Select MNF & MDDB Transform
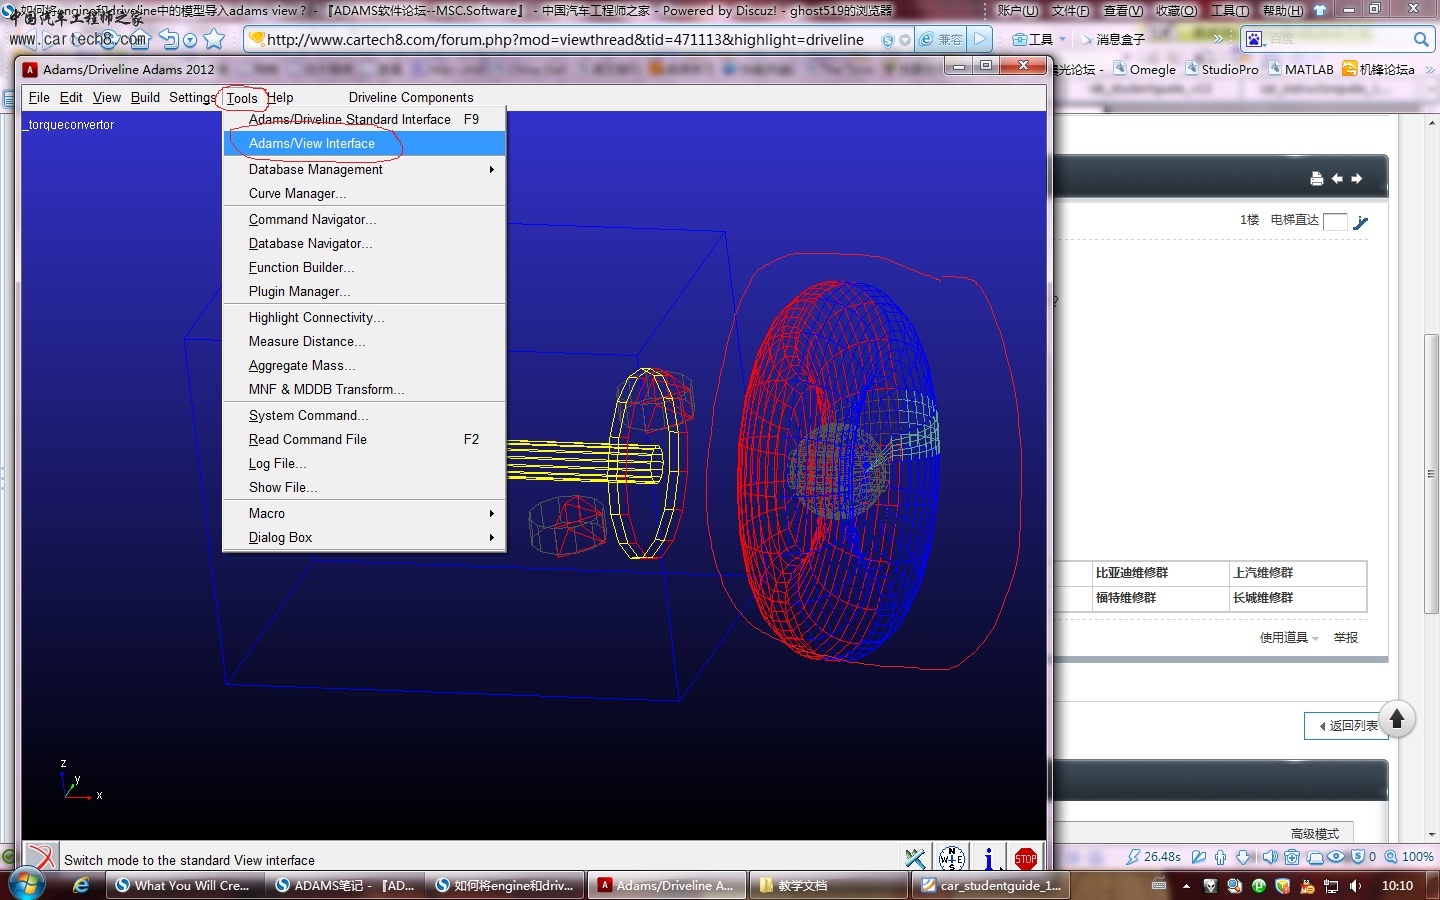This screenshot has height=900, width=1440. [x=364, y=390]
